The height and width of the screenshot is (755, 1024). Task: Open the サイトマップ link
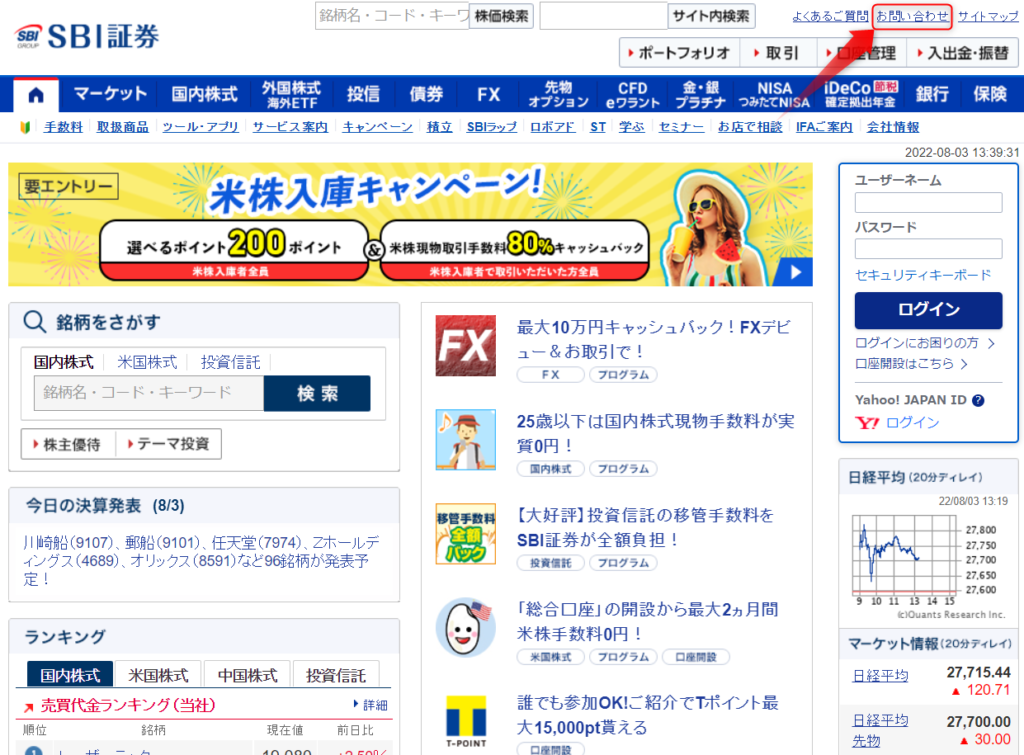[988, 16]
